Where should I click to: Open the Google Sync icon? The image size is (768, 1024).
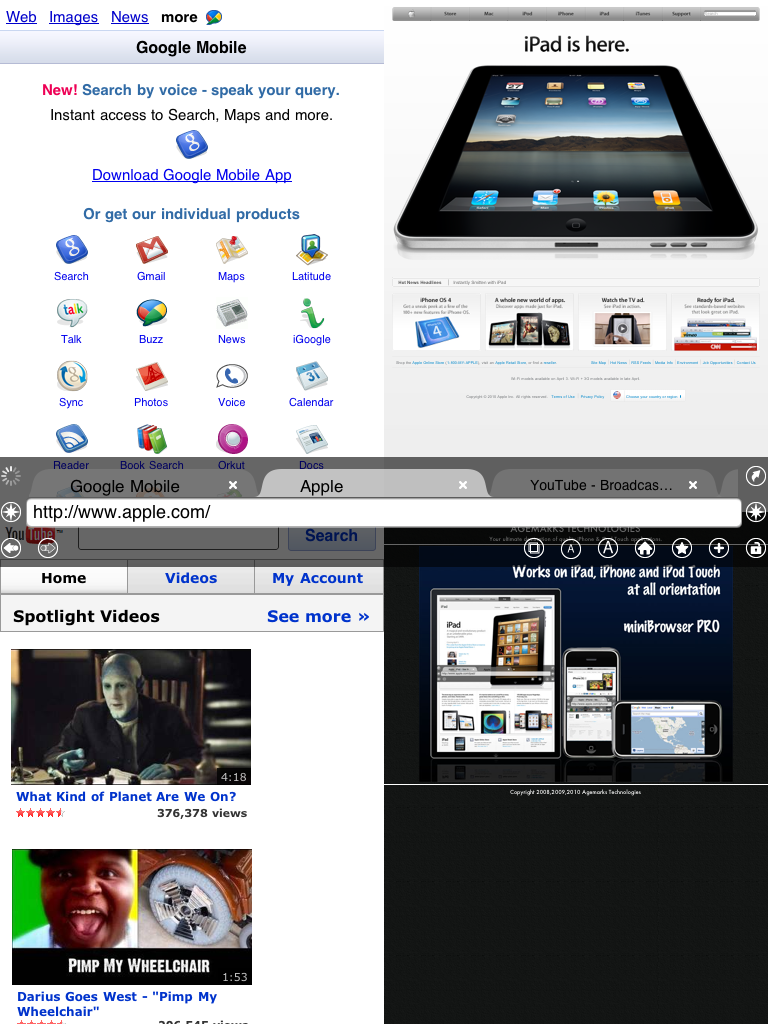click(x=71, y=376)
